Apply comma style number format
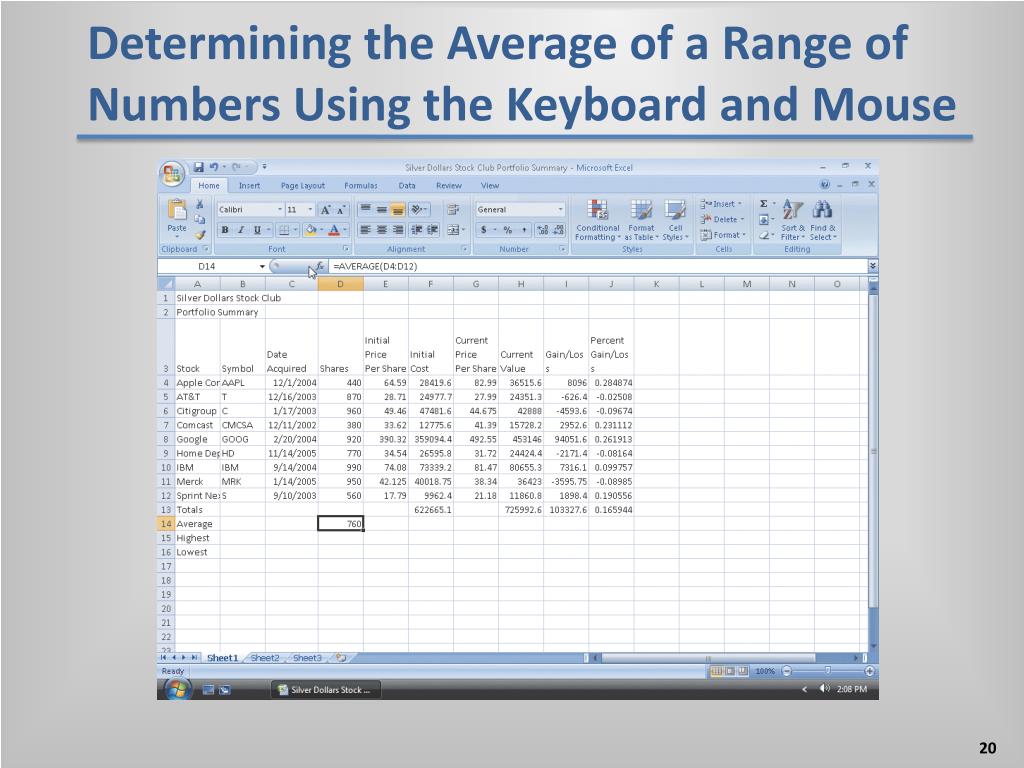 tap(524, 230)
